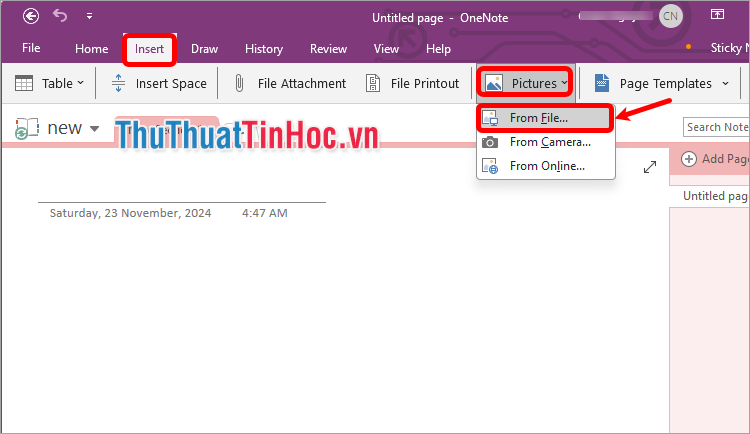The image size is (750, 434).
Task: Go to the History tab
Action: 264,49
